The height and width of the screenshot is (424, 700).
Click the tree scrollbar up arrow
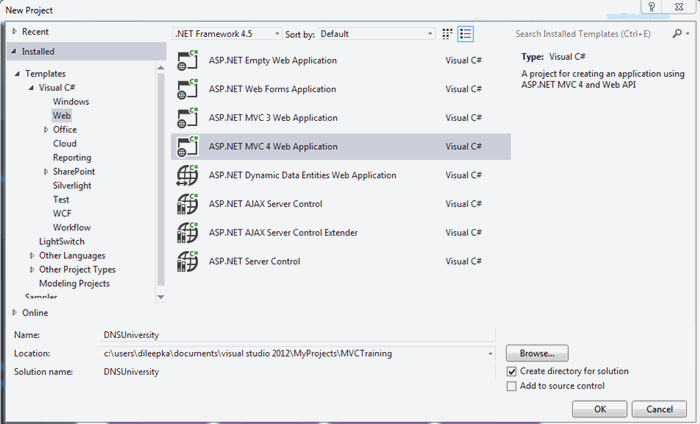[x=161, y=67]
